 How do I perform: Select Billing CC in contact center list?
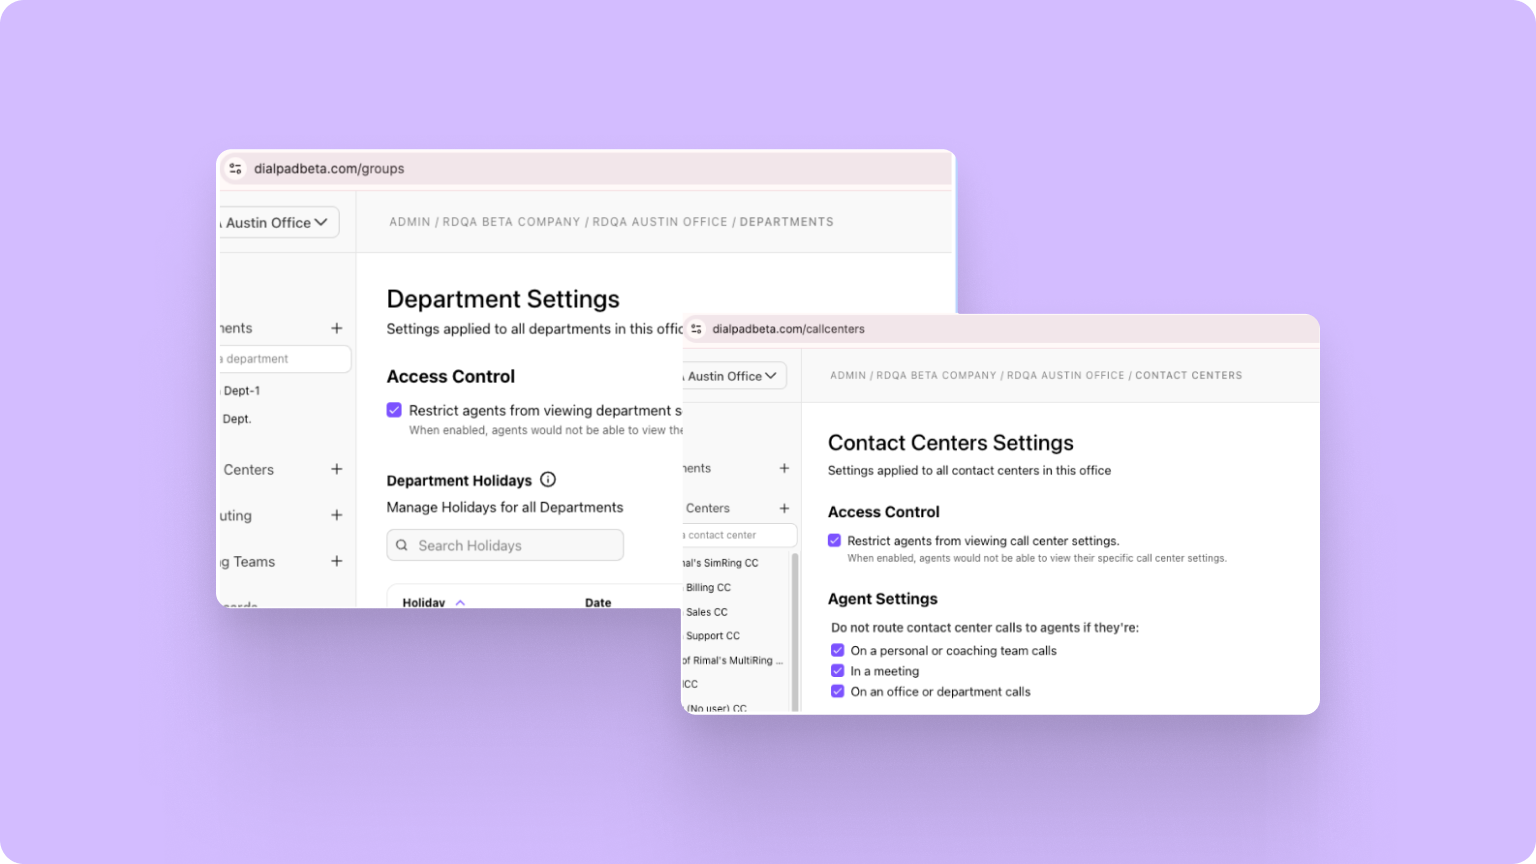coord(708,588)
